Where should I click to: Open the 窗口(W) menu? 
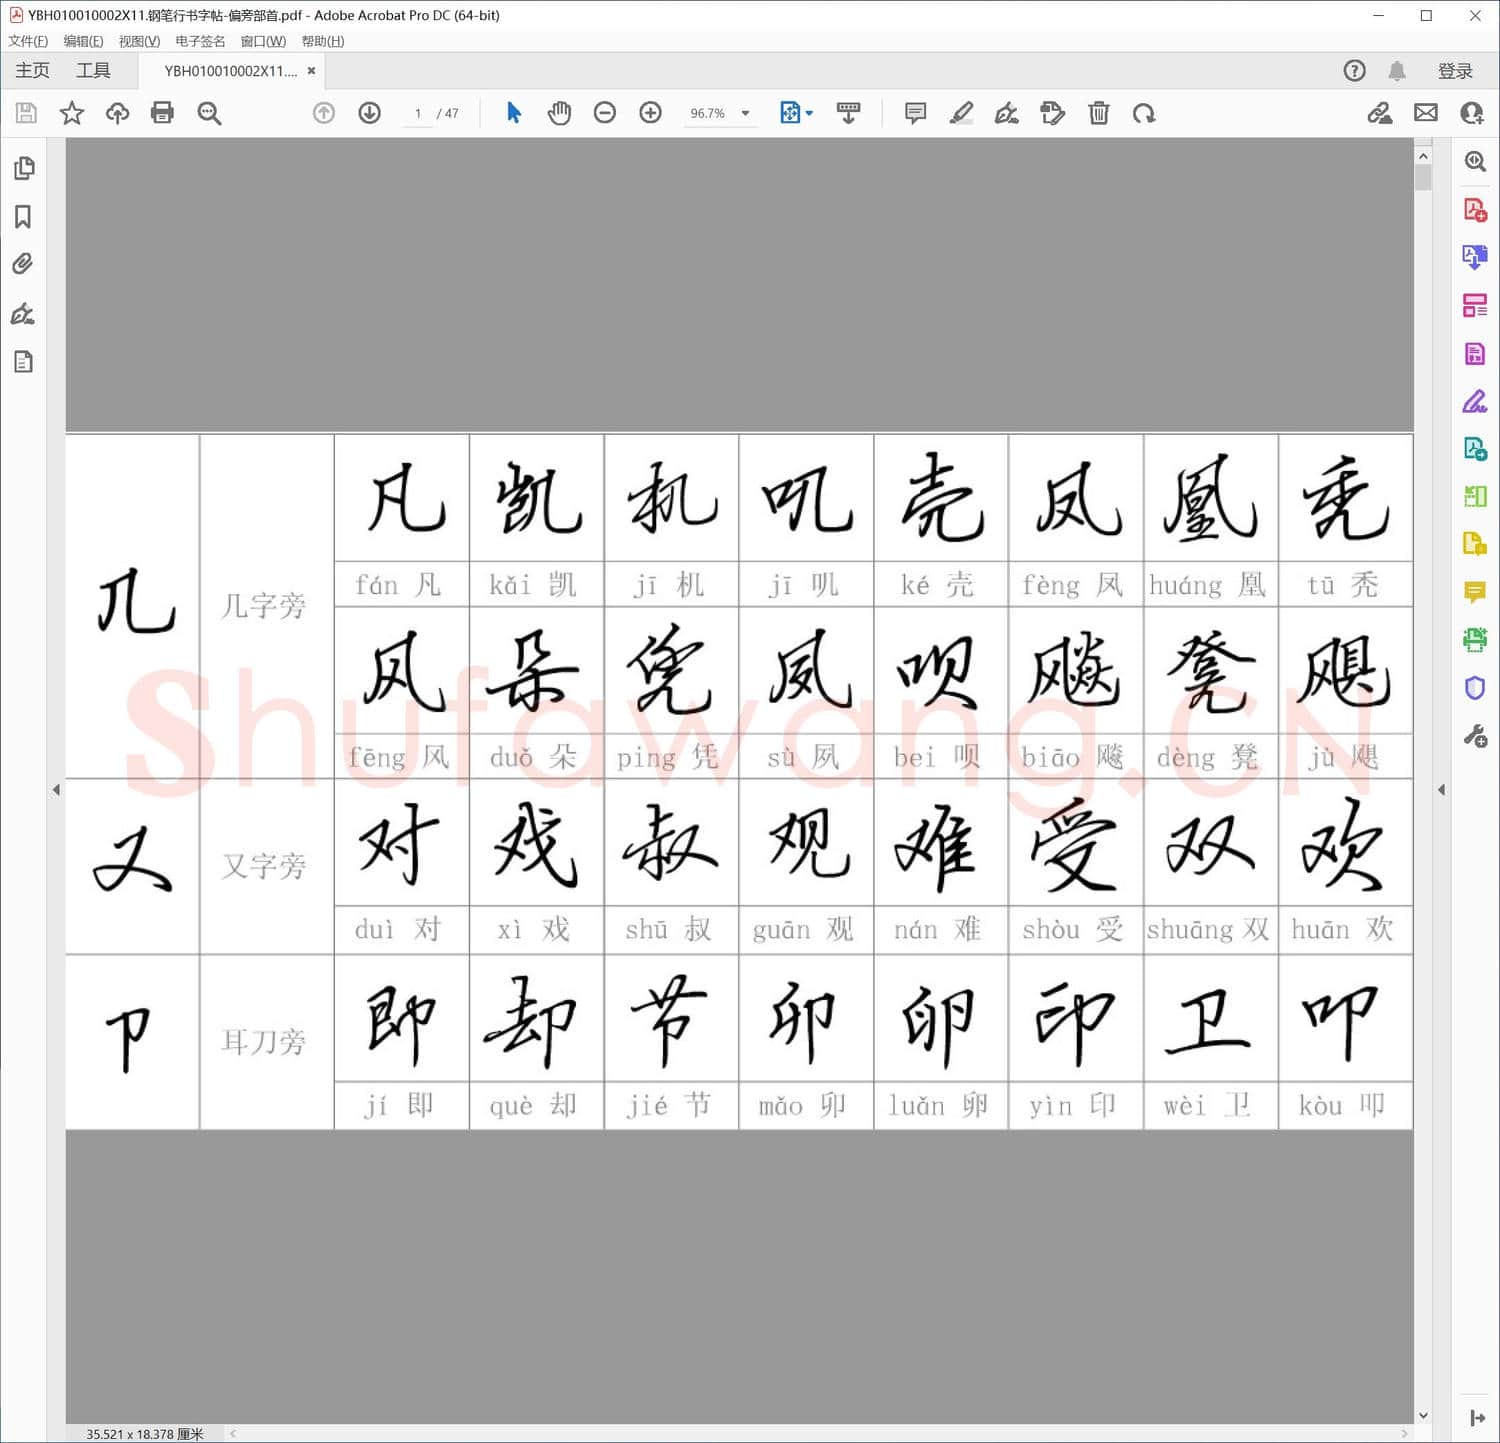coord(263,41)
